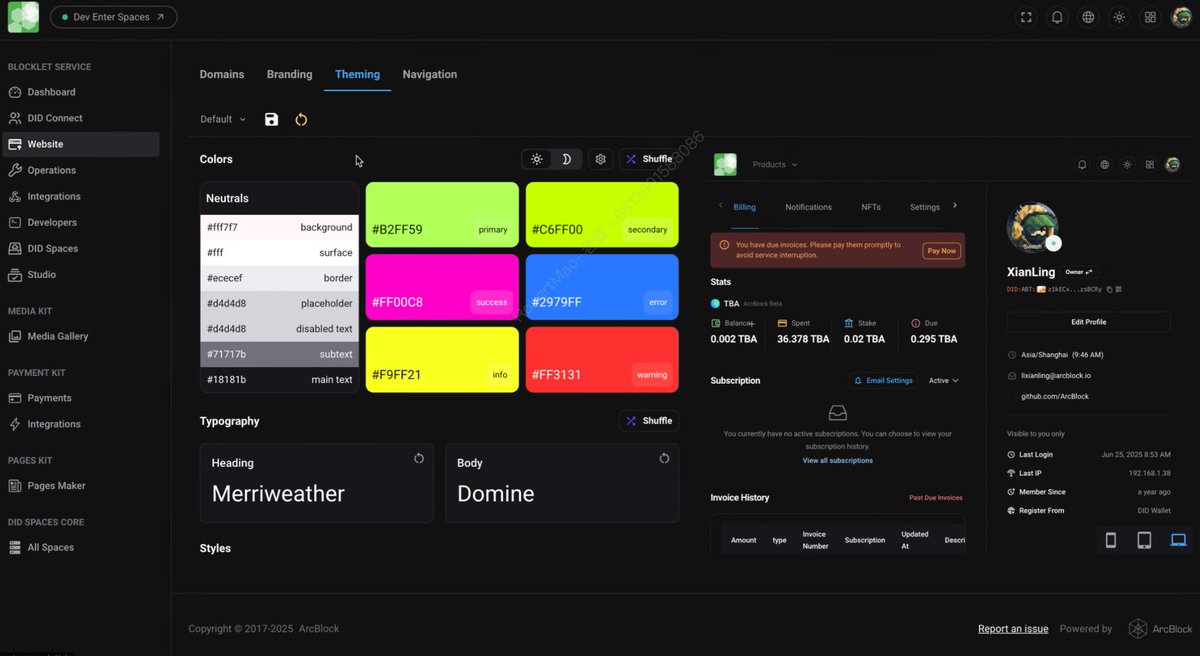Open the Branding tab
The image size is (1200, 656).
point(289,74)
